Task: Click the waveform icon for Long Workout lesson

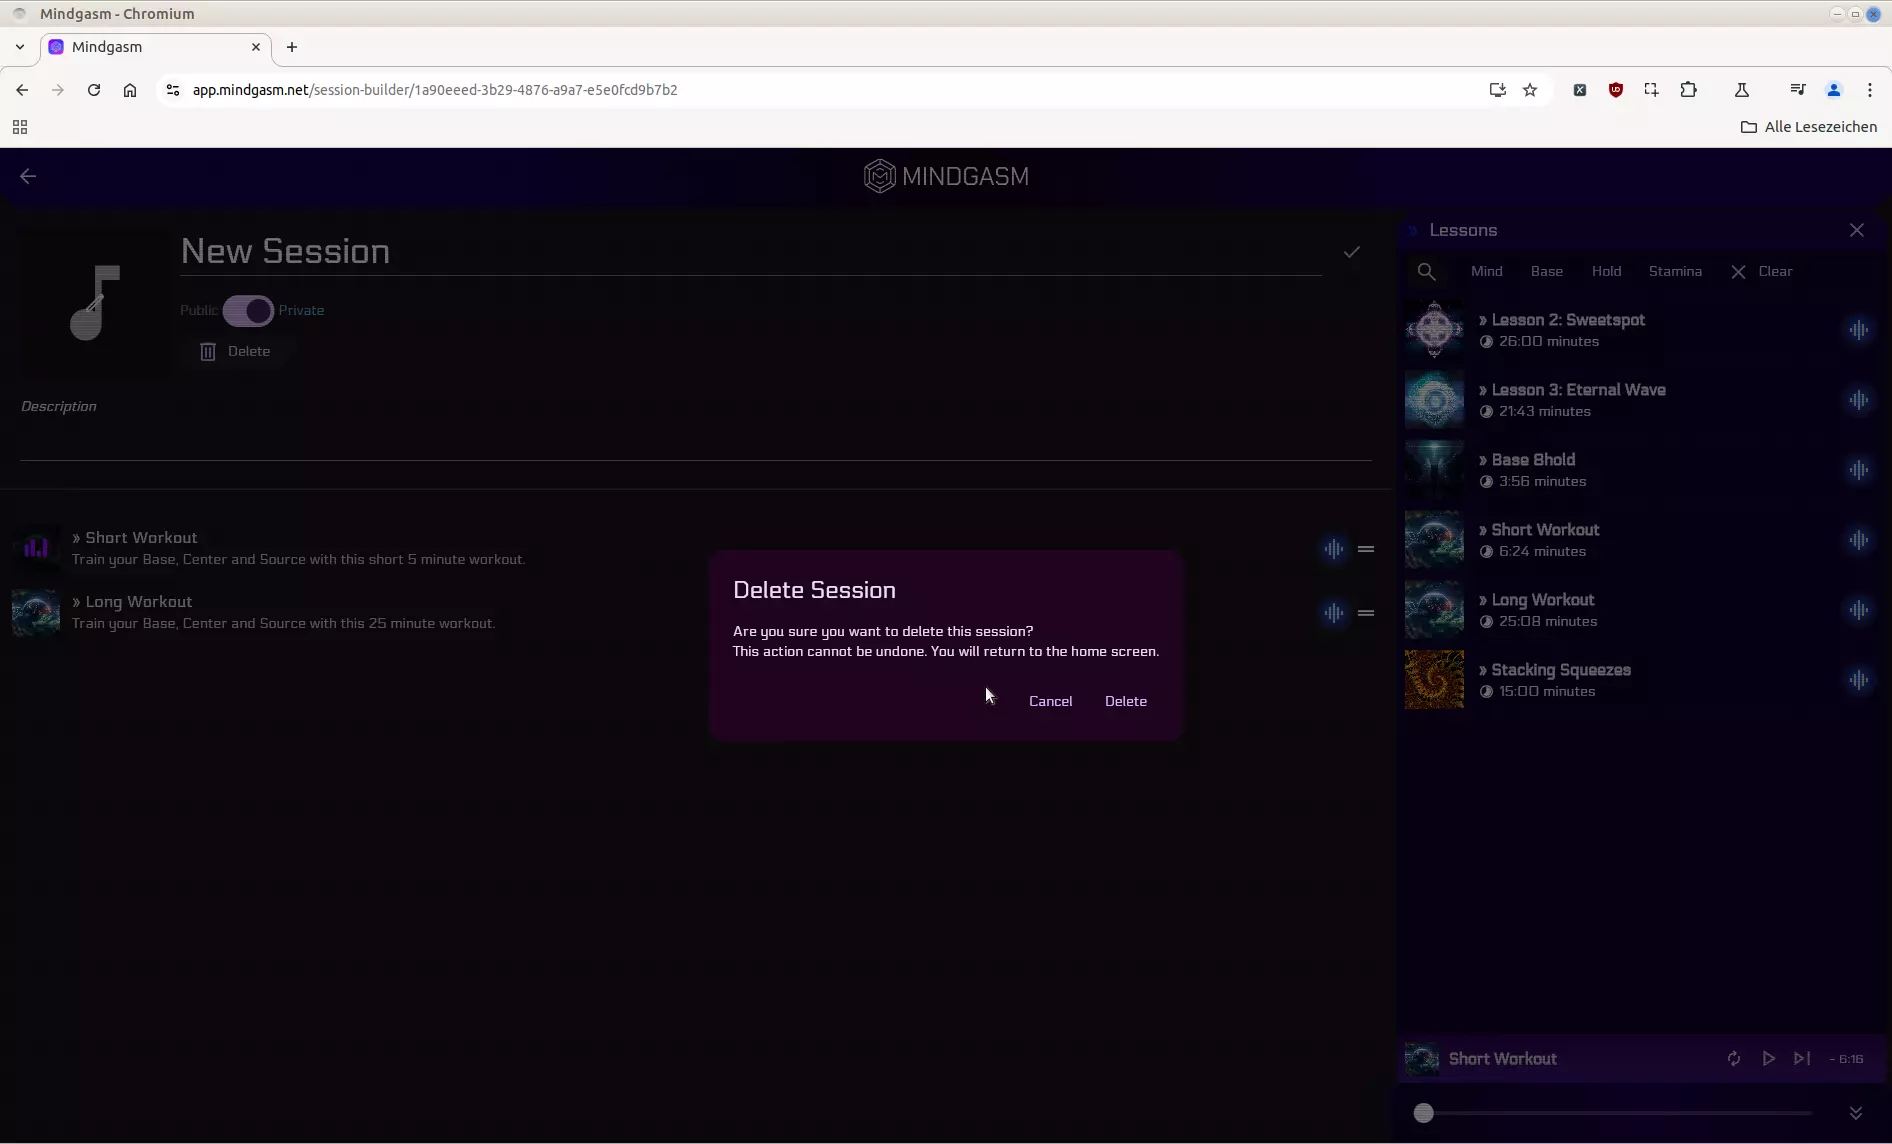Action: pyautogui.click(x=1858, y=610)
